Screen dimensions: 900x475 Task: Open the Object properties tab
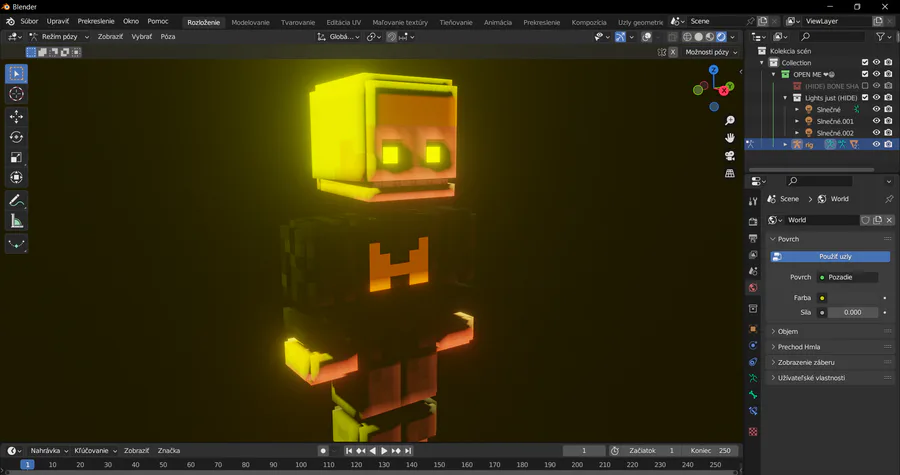[x=753, y=329]
